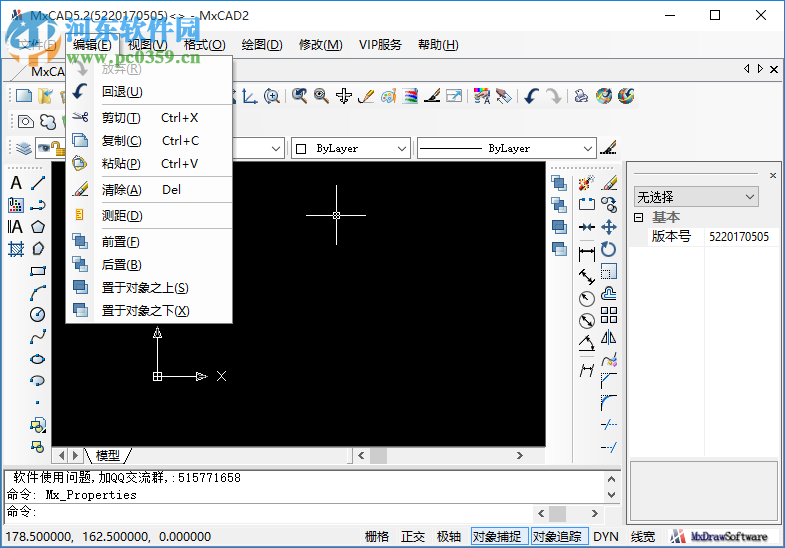Choose 清除(A) from the edit menu
Viewport: 785px width, 548px height.
coord(149,190)
